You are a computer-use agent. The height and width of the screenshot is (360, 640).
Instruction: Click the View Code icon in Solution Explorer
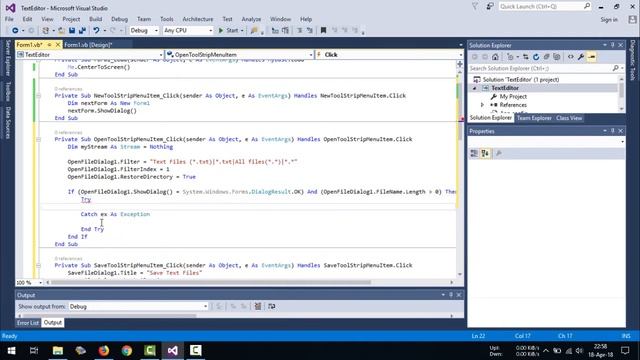[x=571, y=57]
